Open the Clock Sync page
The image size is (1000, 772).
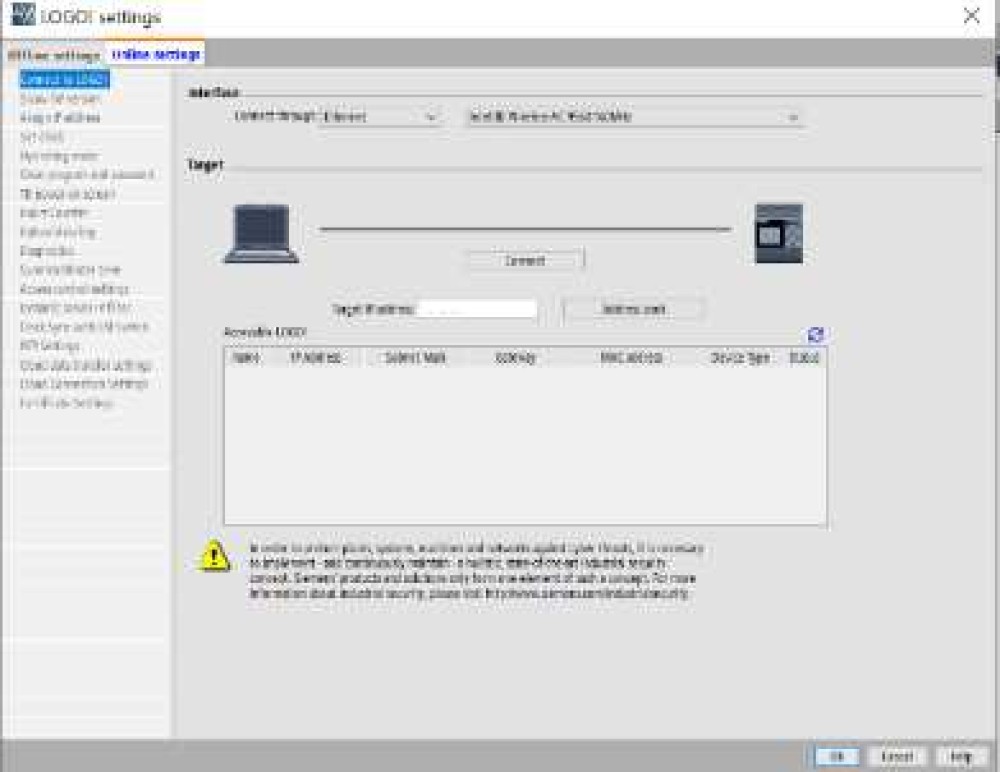[x=84, y=327]
